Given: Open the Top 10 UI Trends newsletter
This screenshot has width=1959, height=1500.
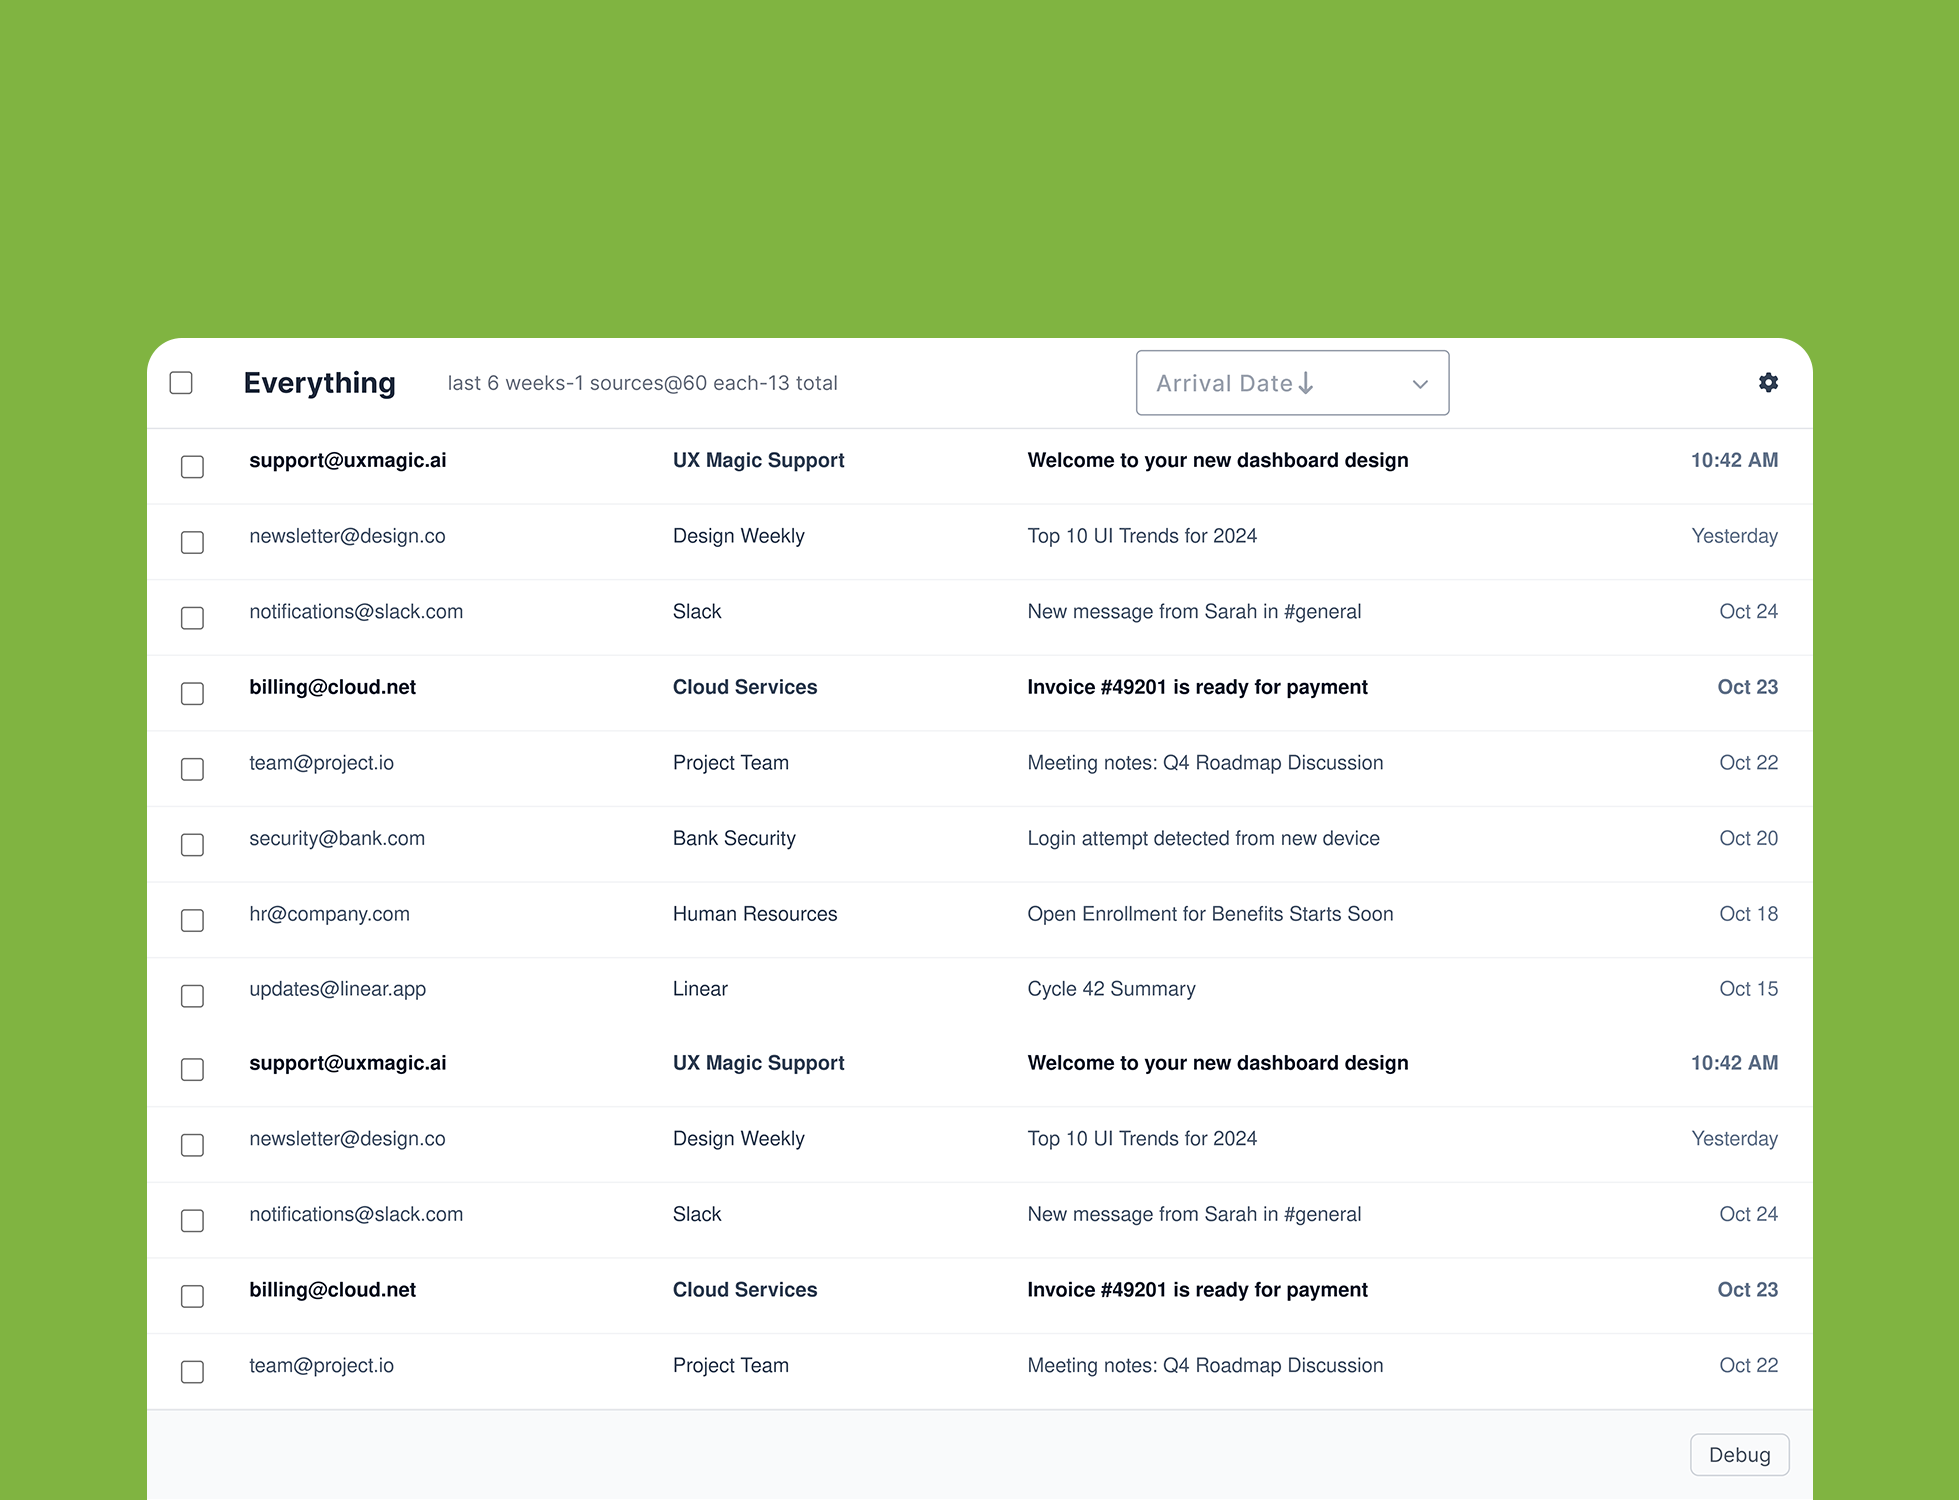Looking at the screenshot, I should [x=1142, y=536].
